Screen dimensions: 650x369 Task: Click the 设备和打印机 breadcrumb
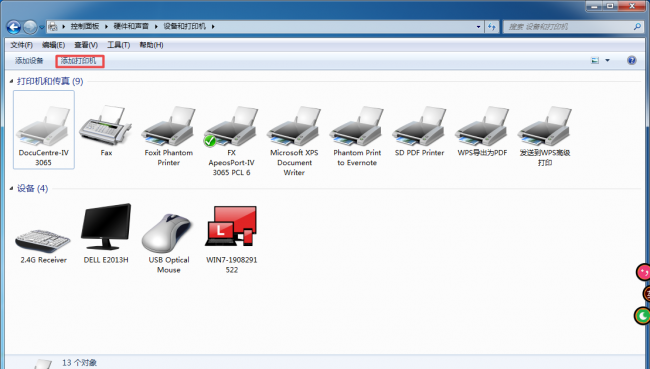pos(184,27)
